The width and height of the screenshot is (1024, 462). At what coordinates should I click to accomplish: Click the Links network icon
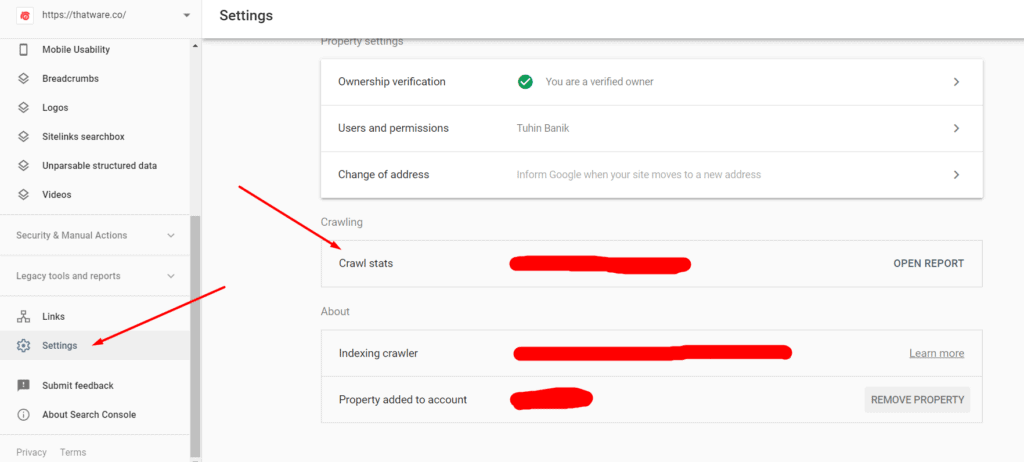(24, 317)
